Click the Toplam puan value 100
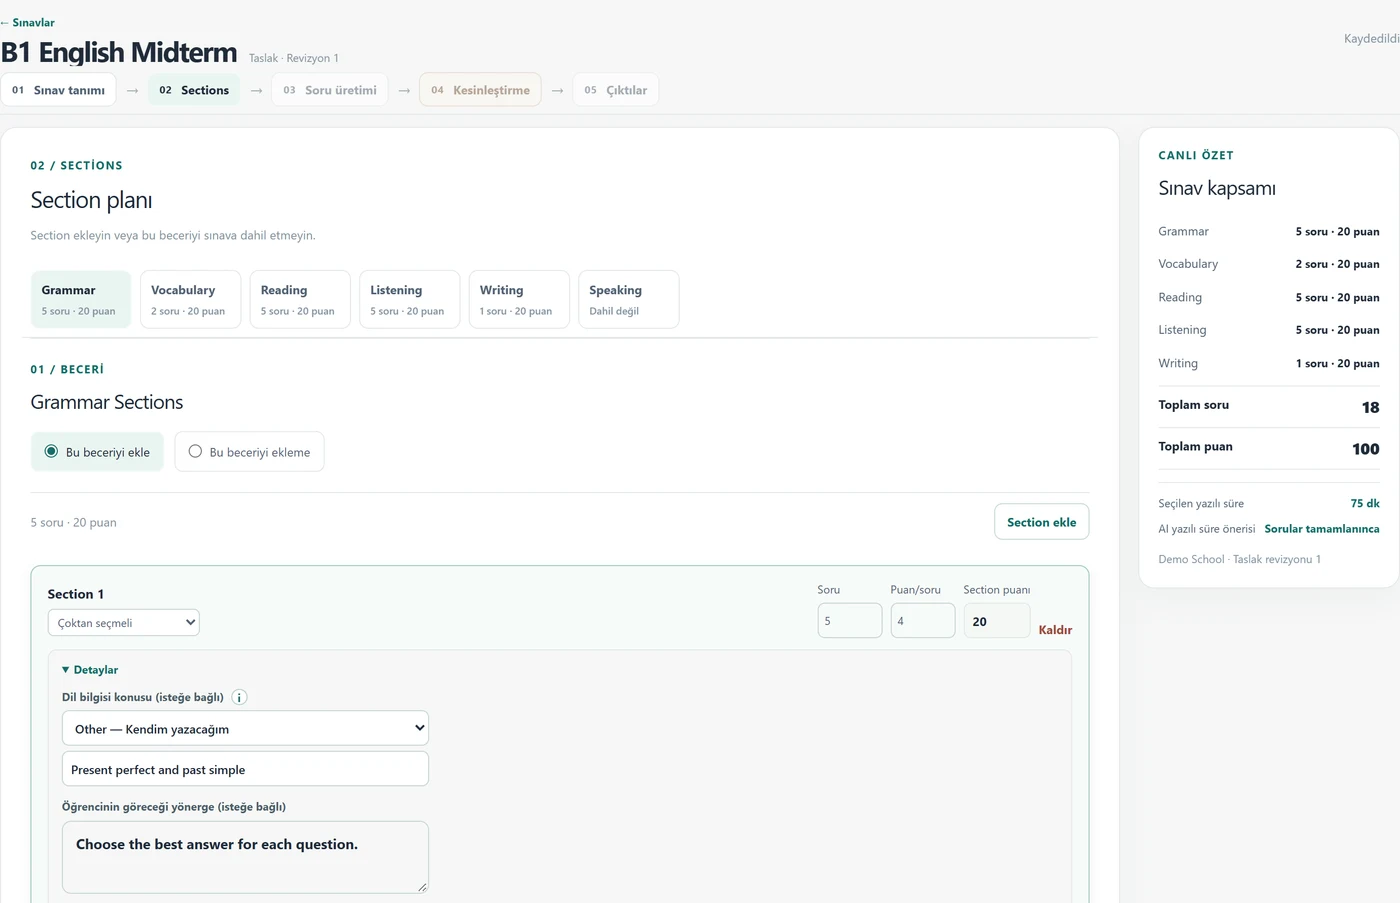This screenshot has width=1400, height=903. pyautogui.click(x=1366, y=449)
